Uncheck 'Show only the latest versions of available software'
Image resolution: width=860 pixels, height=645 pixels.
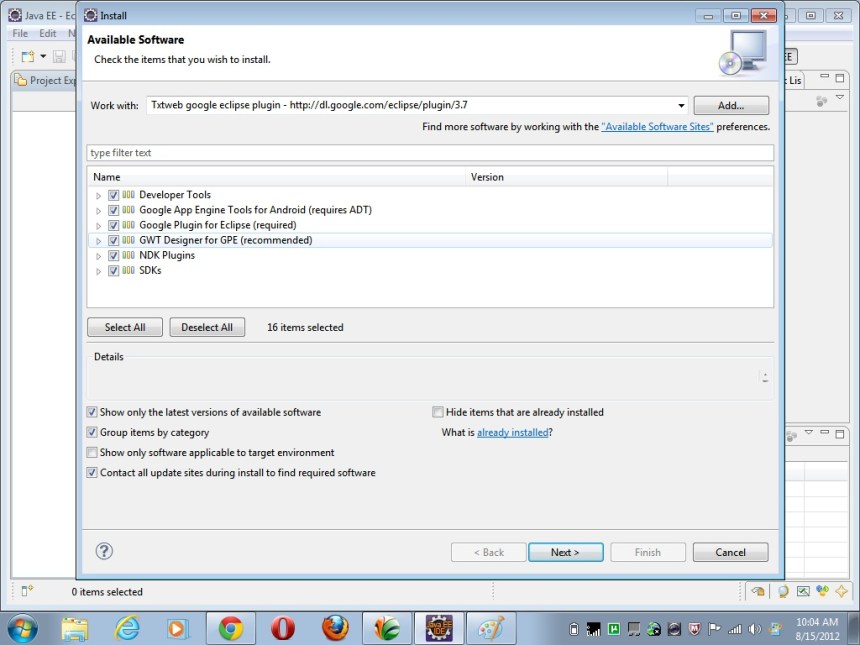(91, 412)
